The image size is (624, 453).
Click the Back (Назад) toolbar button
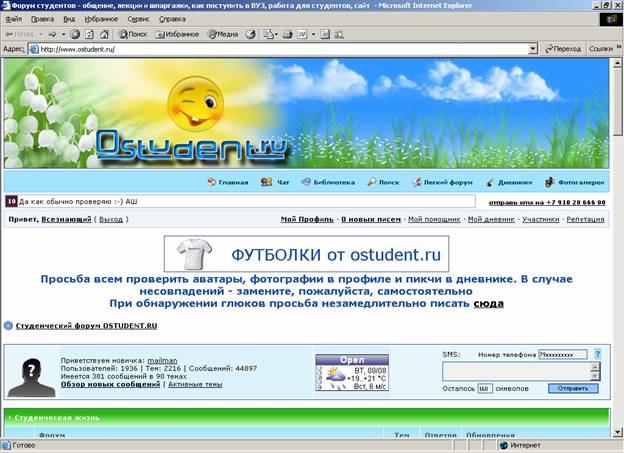19,34
